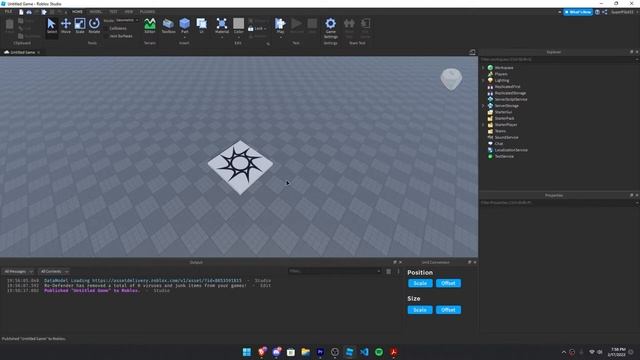Expand the Workspace node
The width and height of the screenshot is (640, 360).
coord(483,68)
